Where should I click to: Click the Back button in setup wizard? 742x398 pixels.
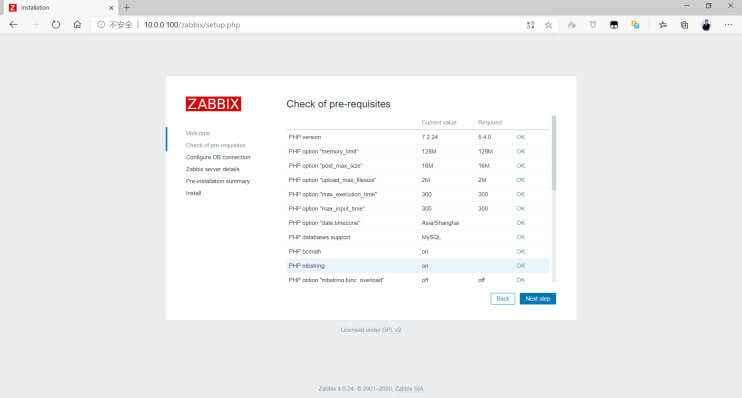(503, 299)
